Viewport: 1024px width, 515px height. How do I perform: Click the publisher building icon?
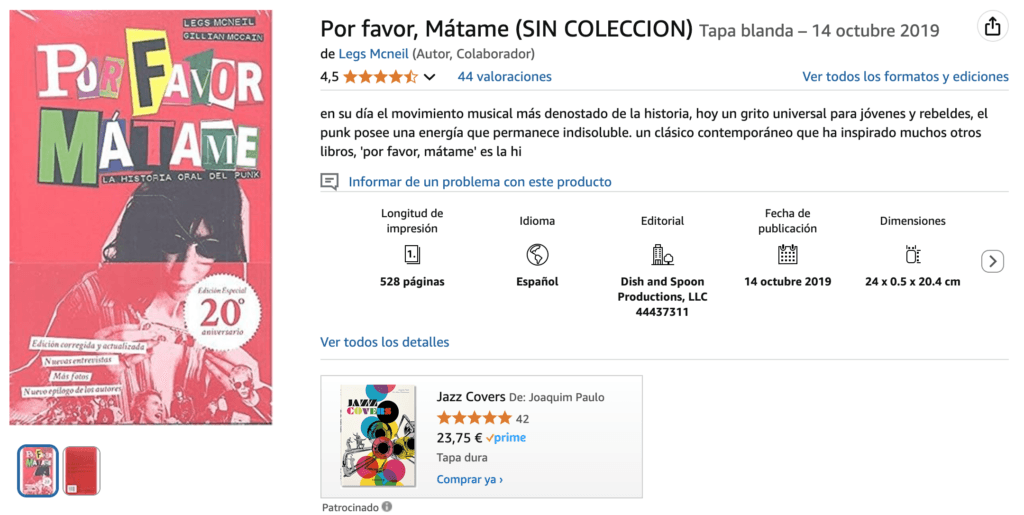[x=662, y=254]
